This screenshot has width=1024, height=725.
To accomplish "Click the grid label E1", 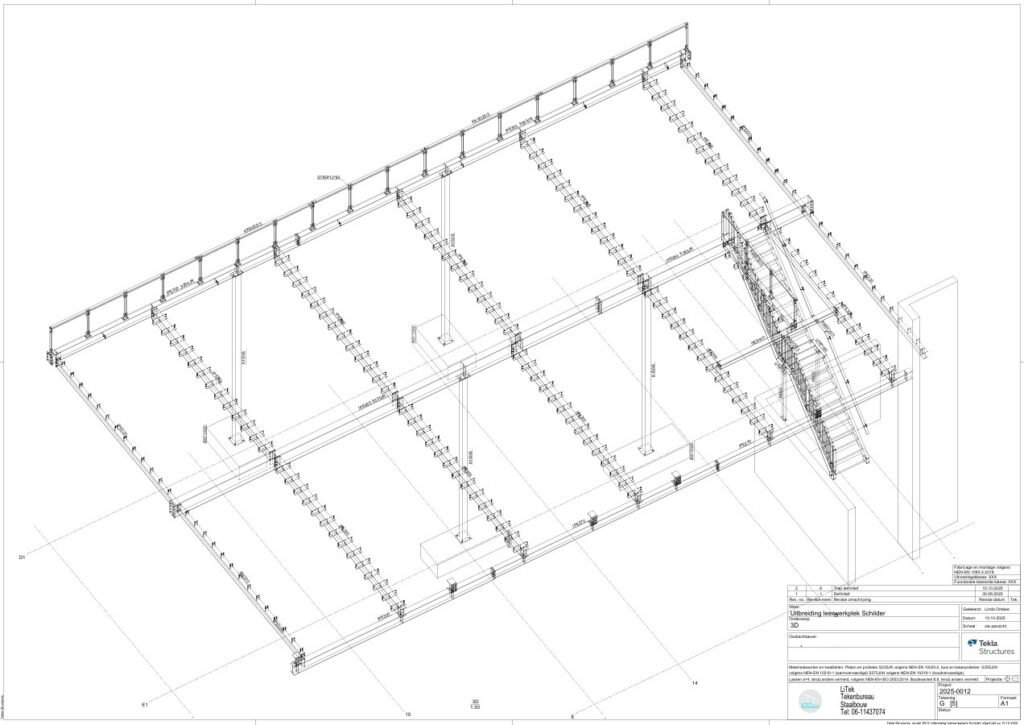I will pyautogui.click(x=145, y=704).
